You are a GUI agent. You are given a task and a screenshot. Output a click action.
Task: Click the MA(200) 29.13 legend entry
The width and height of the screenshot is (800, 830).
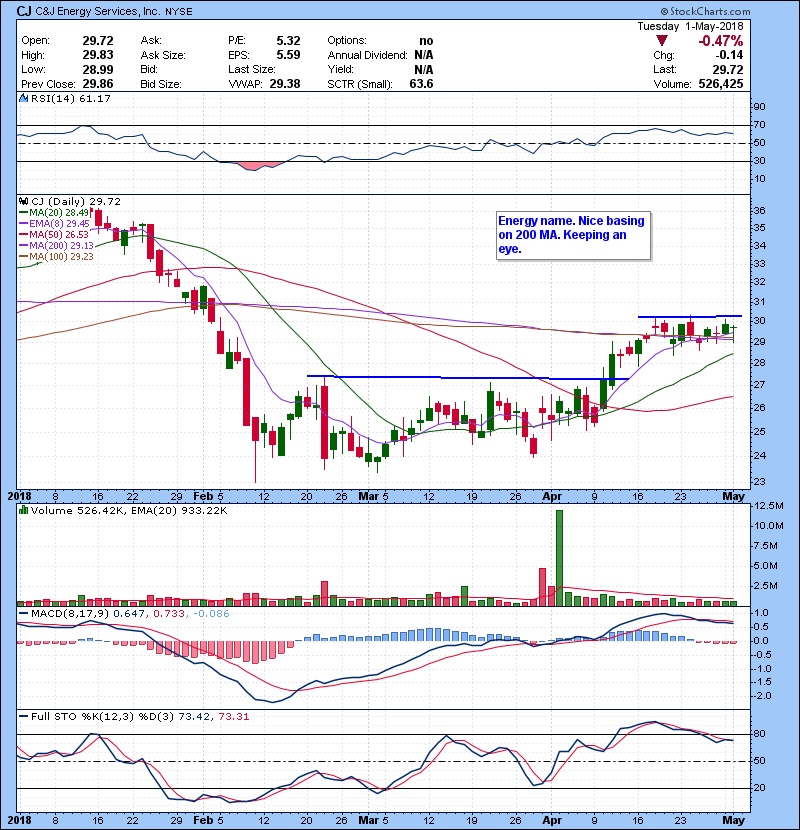(x=56, y=246)
